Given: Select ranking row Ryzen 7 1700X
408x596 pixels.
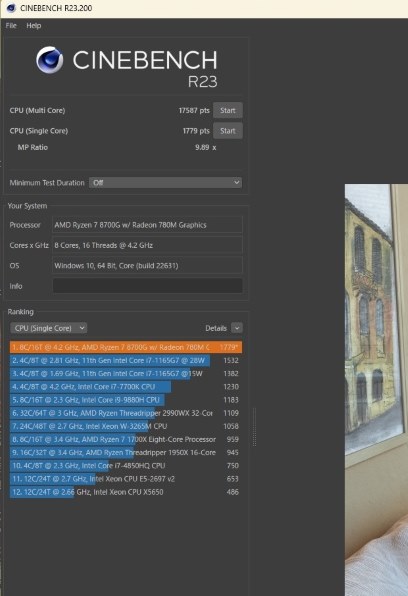Looking at the screenshot, I should [x=126, y=439].
